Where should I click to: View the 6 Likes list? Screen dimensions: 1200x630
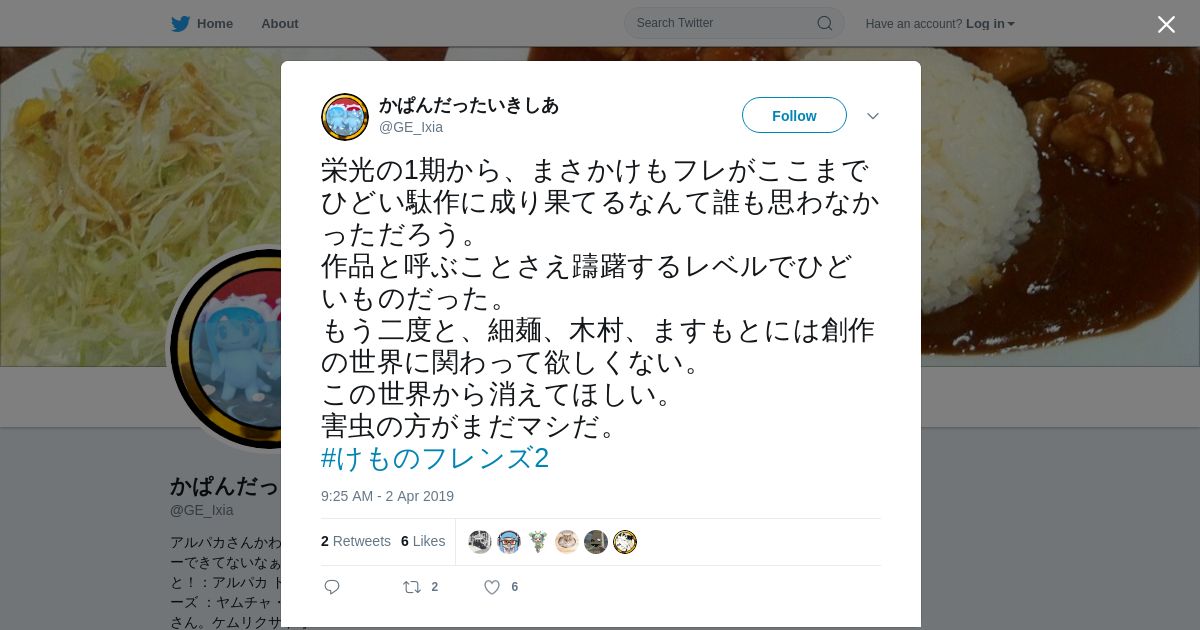(x=423, y=541)
